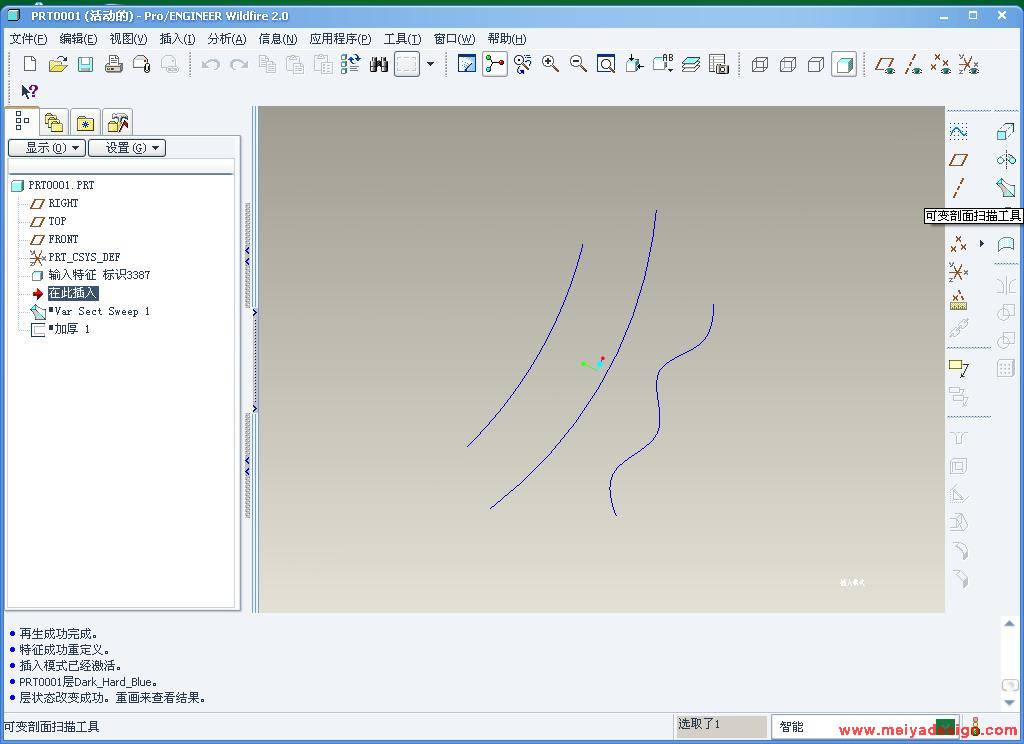Select Var Sect Sweep 1 in model tree

coord(101,311)
